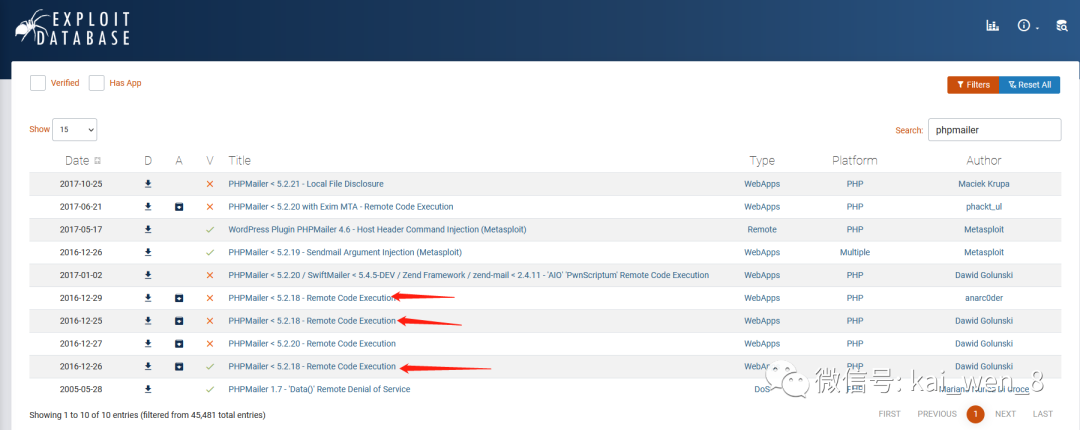Image resolution: width=1080 pixels, height=430 pixels.
Task: Open Sendmail Argument Injection (Metasploit) link
Action: 345,252
